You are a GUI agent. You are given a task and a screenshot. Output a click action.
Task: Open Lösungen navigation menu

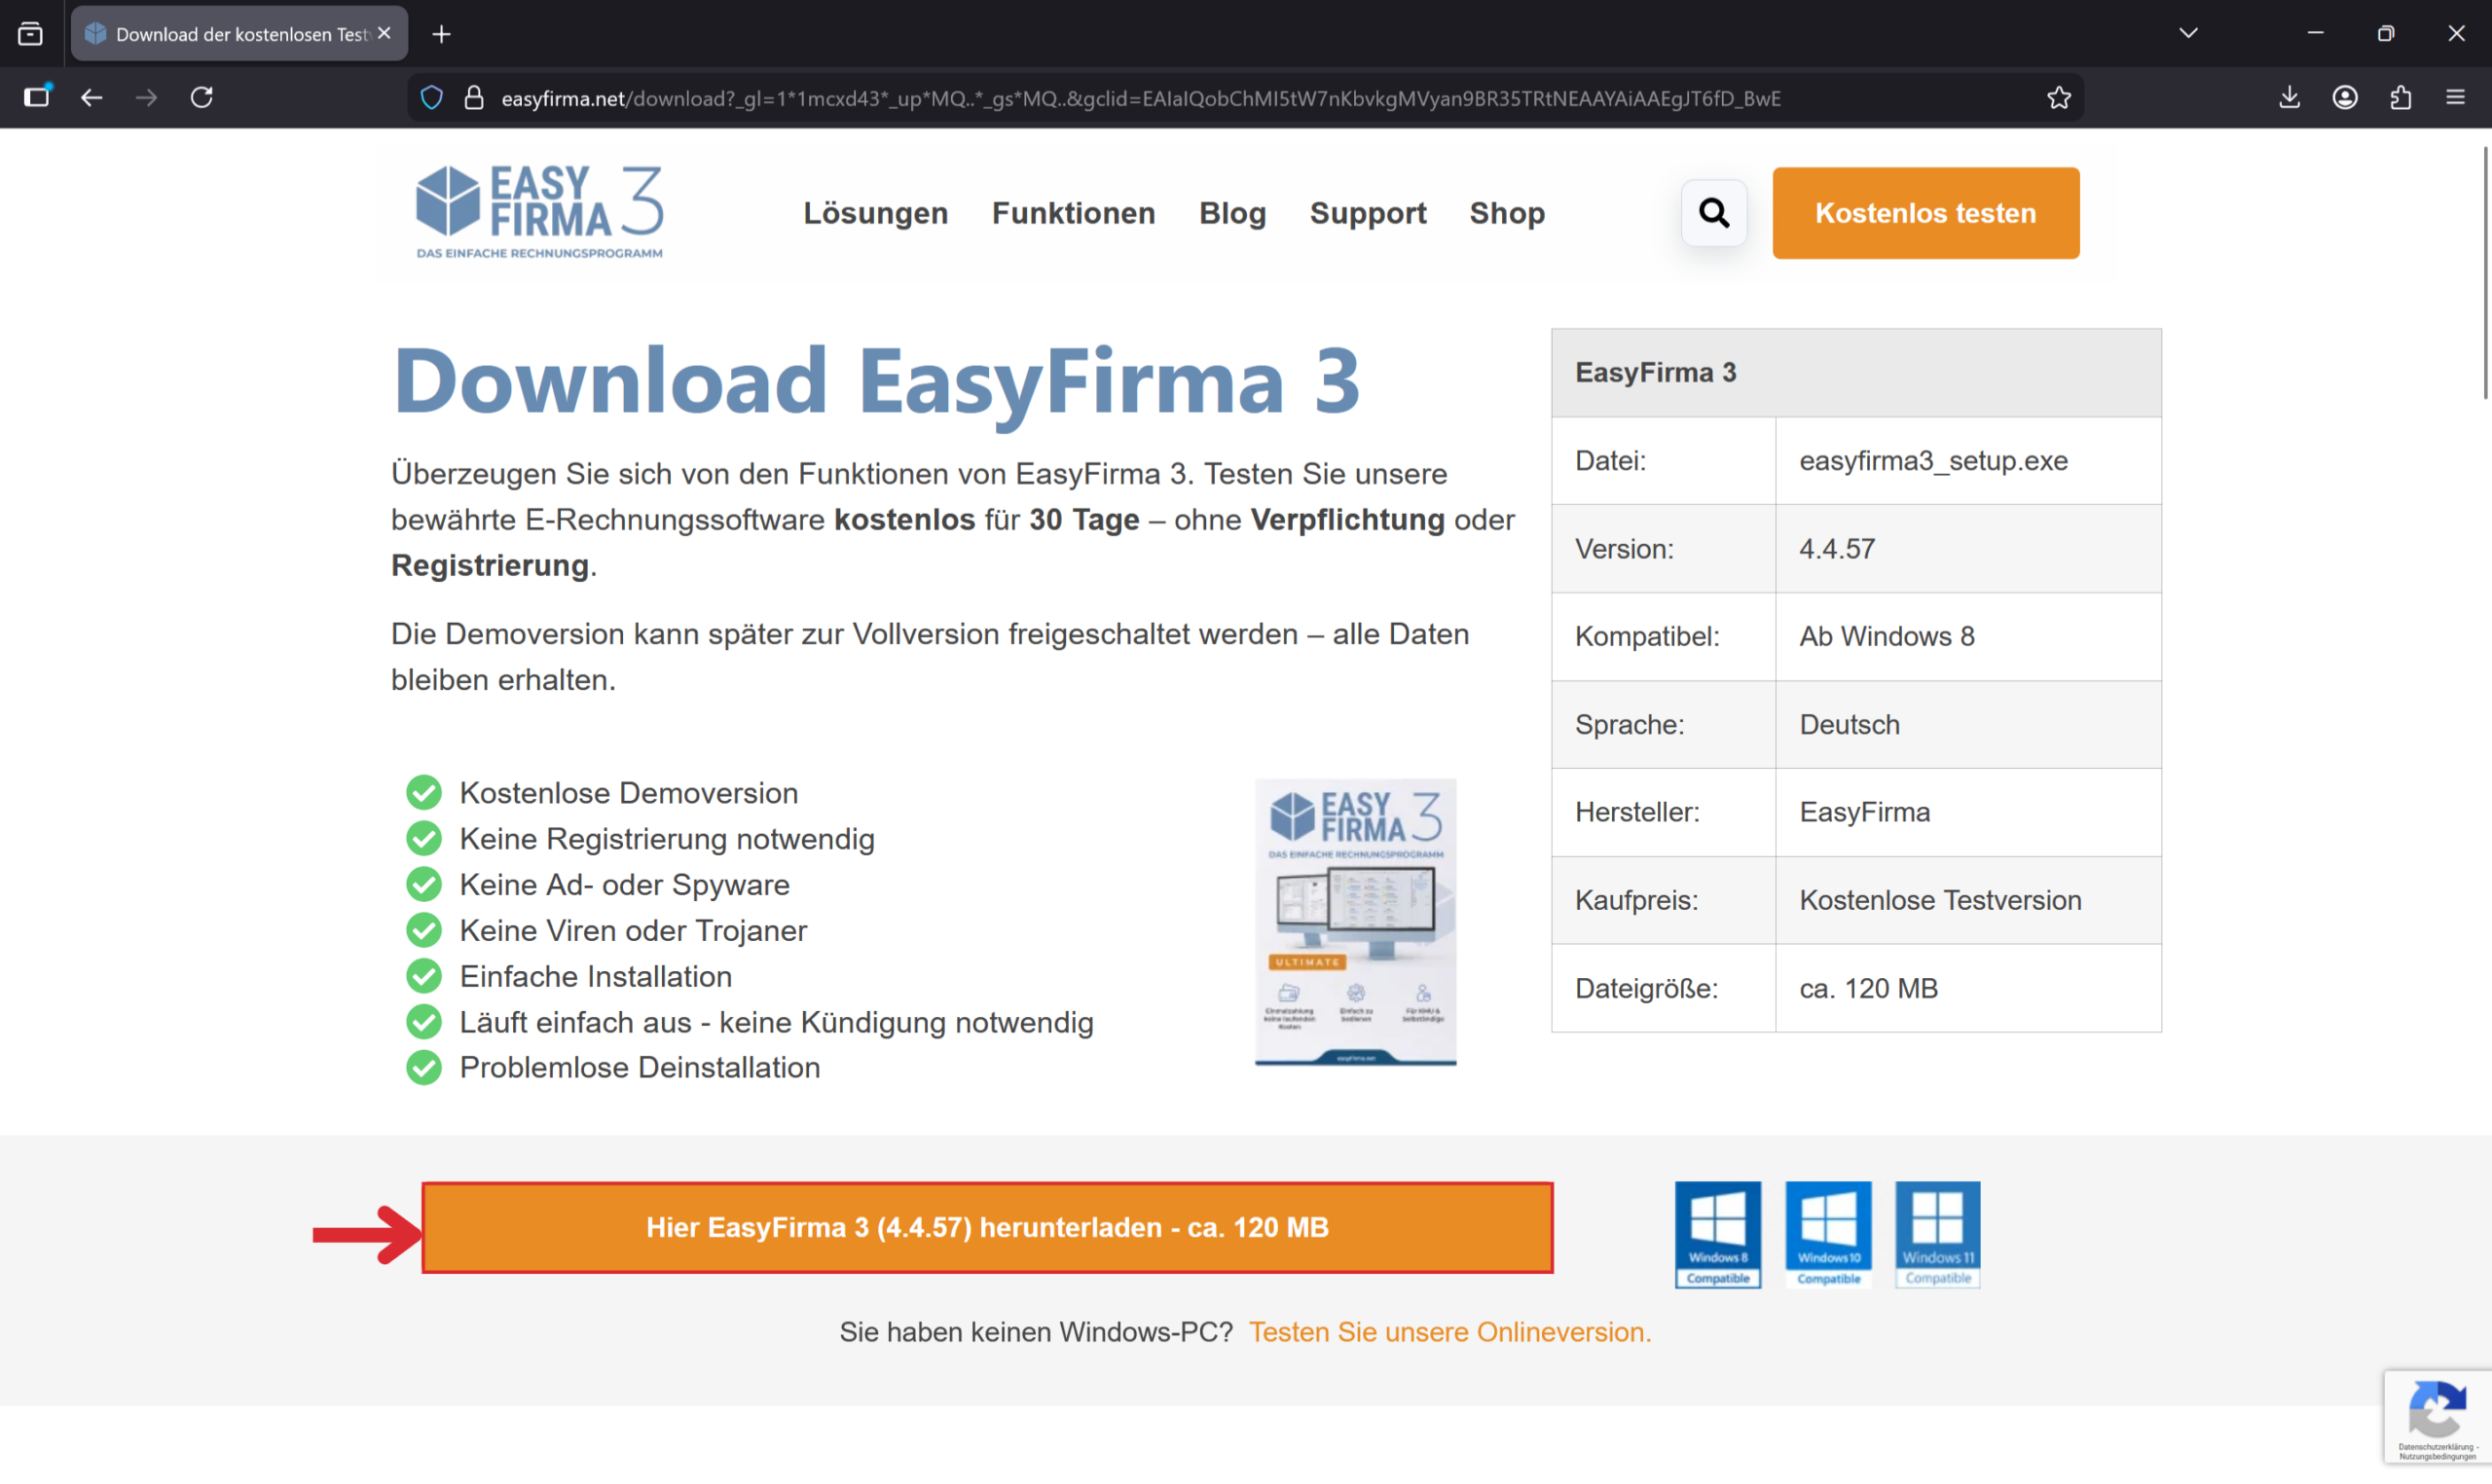point(875,213)
